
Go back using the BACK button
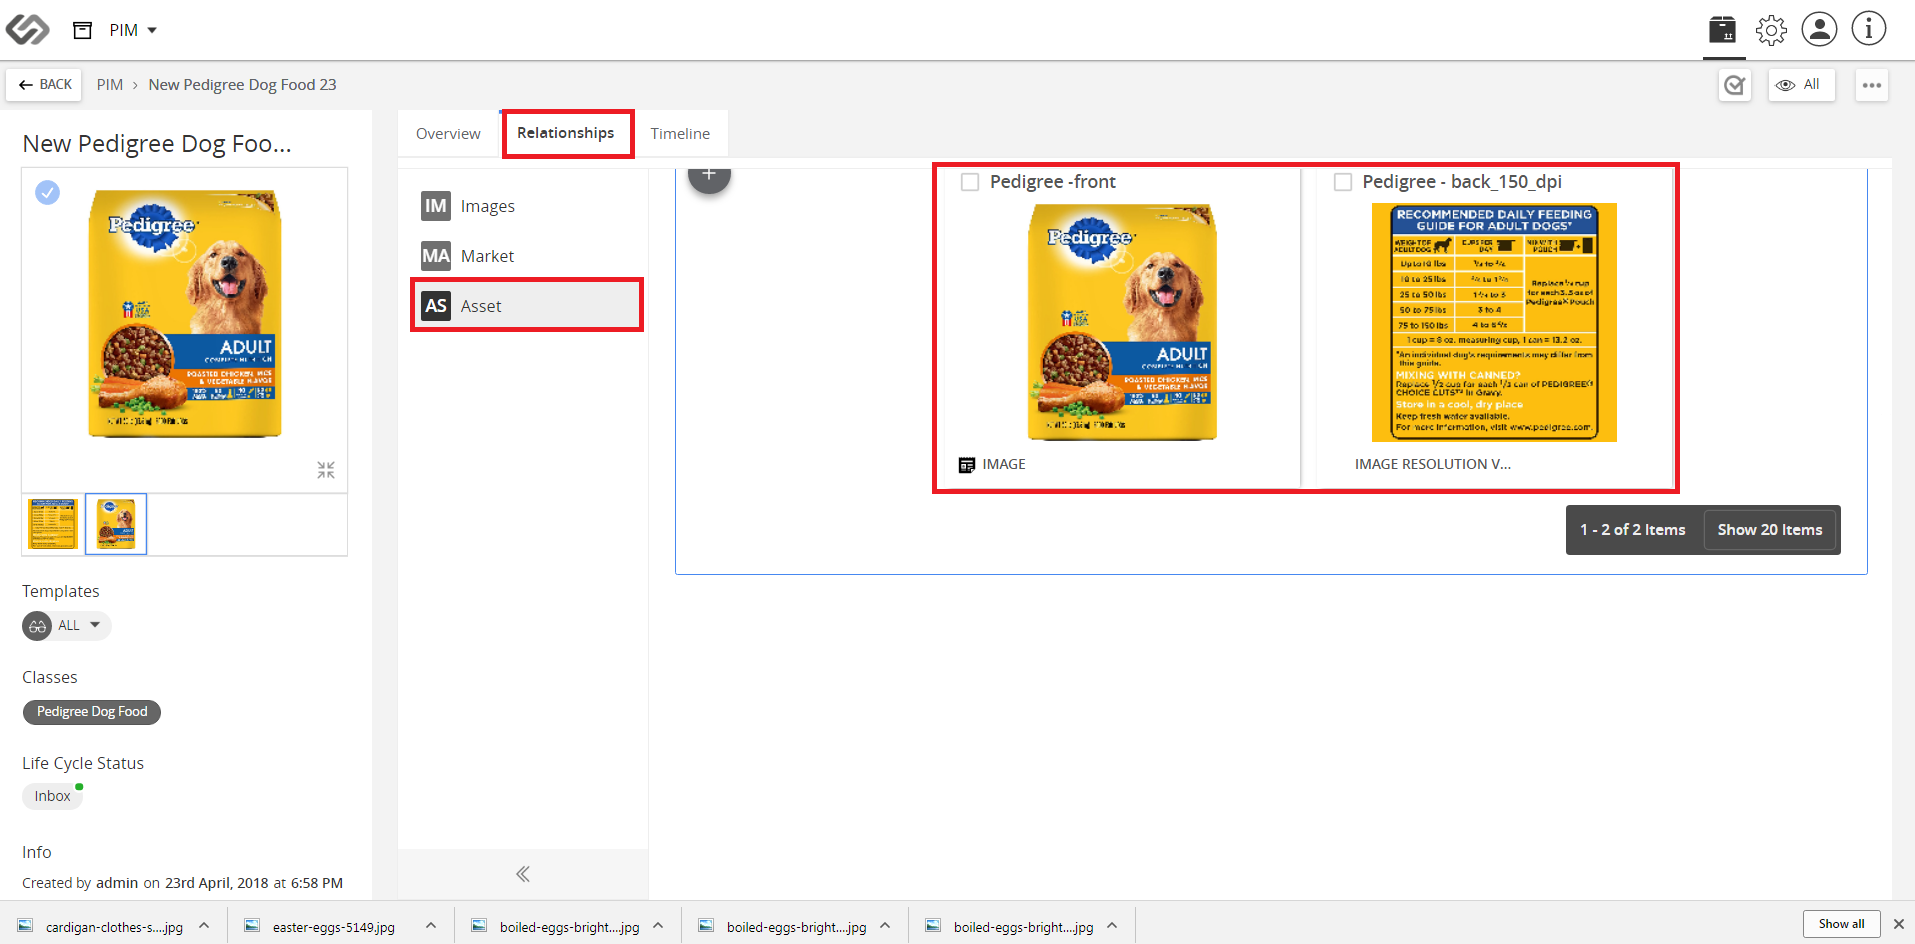pos(45,85)
